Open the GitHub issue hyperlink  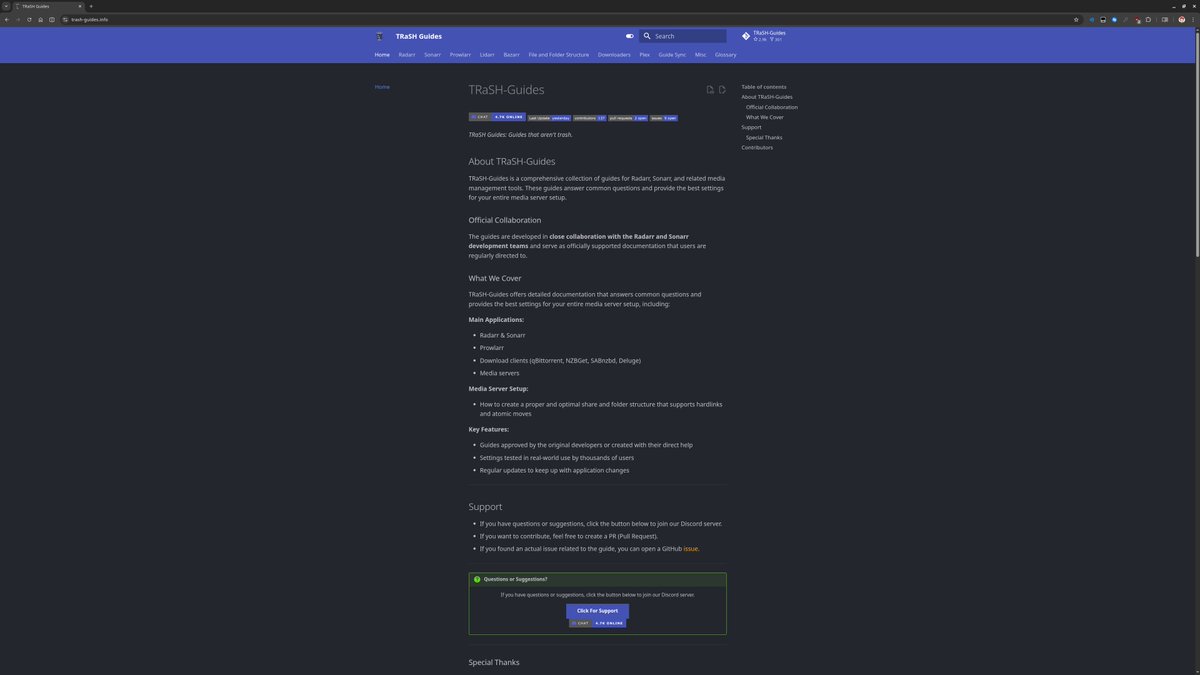tap(691, 549)
